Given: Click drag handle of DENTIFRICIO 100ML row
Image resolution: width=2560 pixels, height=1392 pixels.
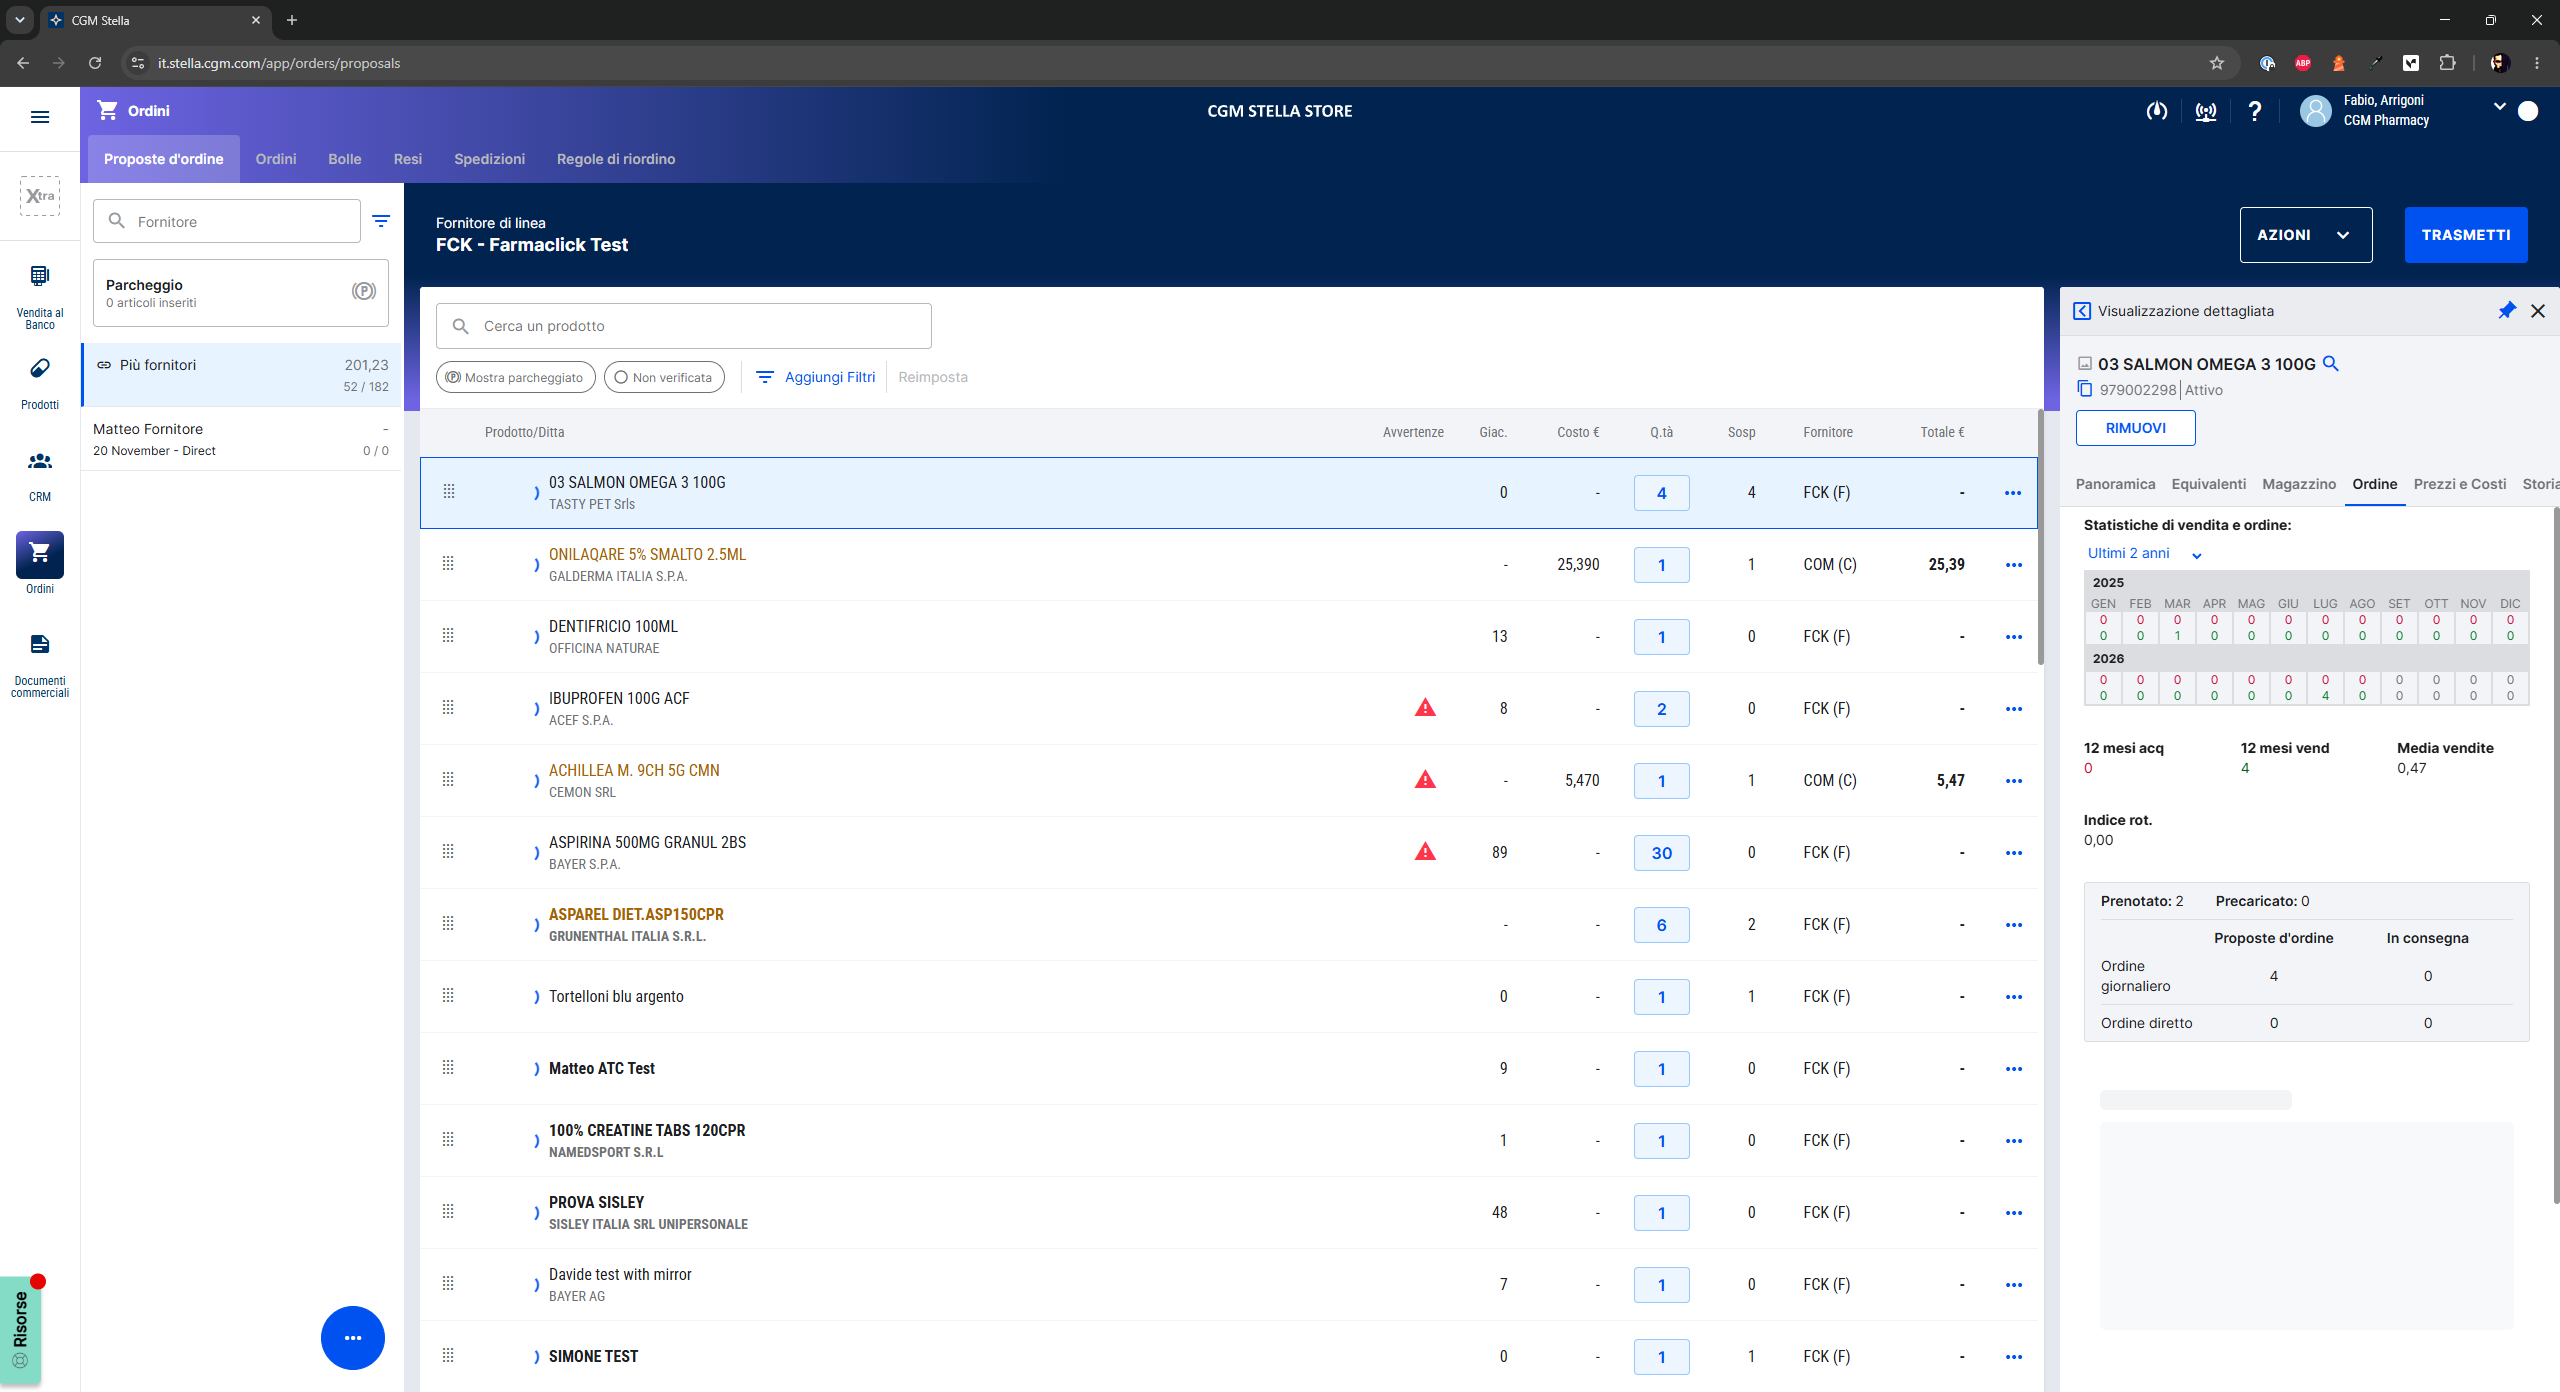Looking at the screenshot, I should tap(448, 636).
